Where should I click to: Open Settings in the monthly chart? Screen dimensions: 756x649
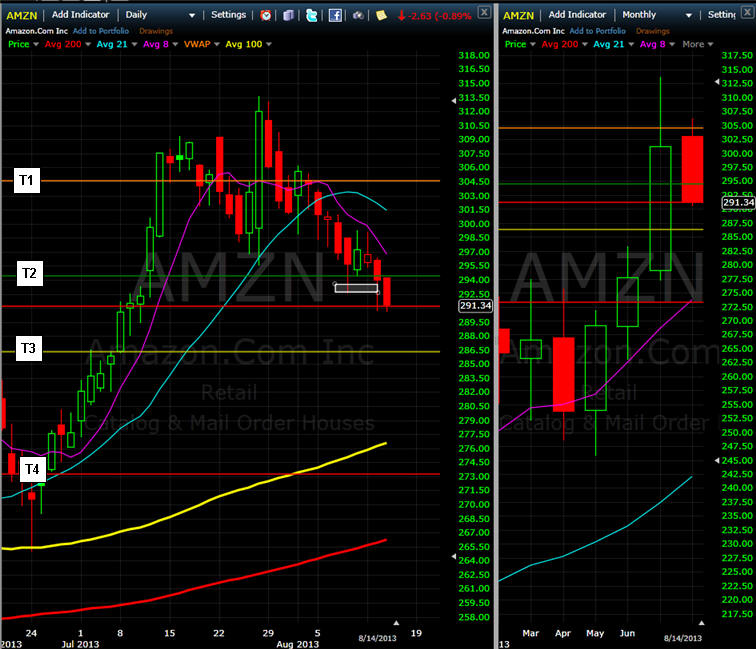[722, 15]
